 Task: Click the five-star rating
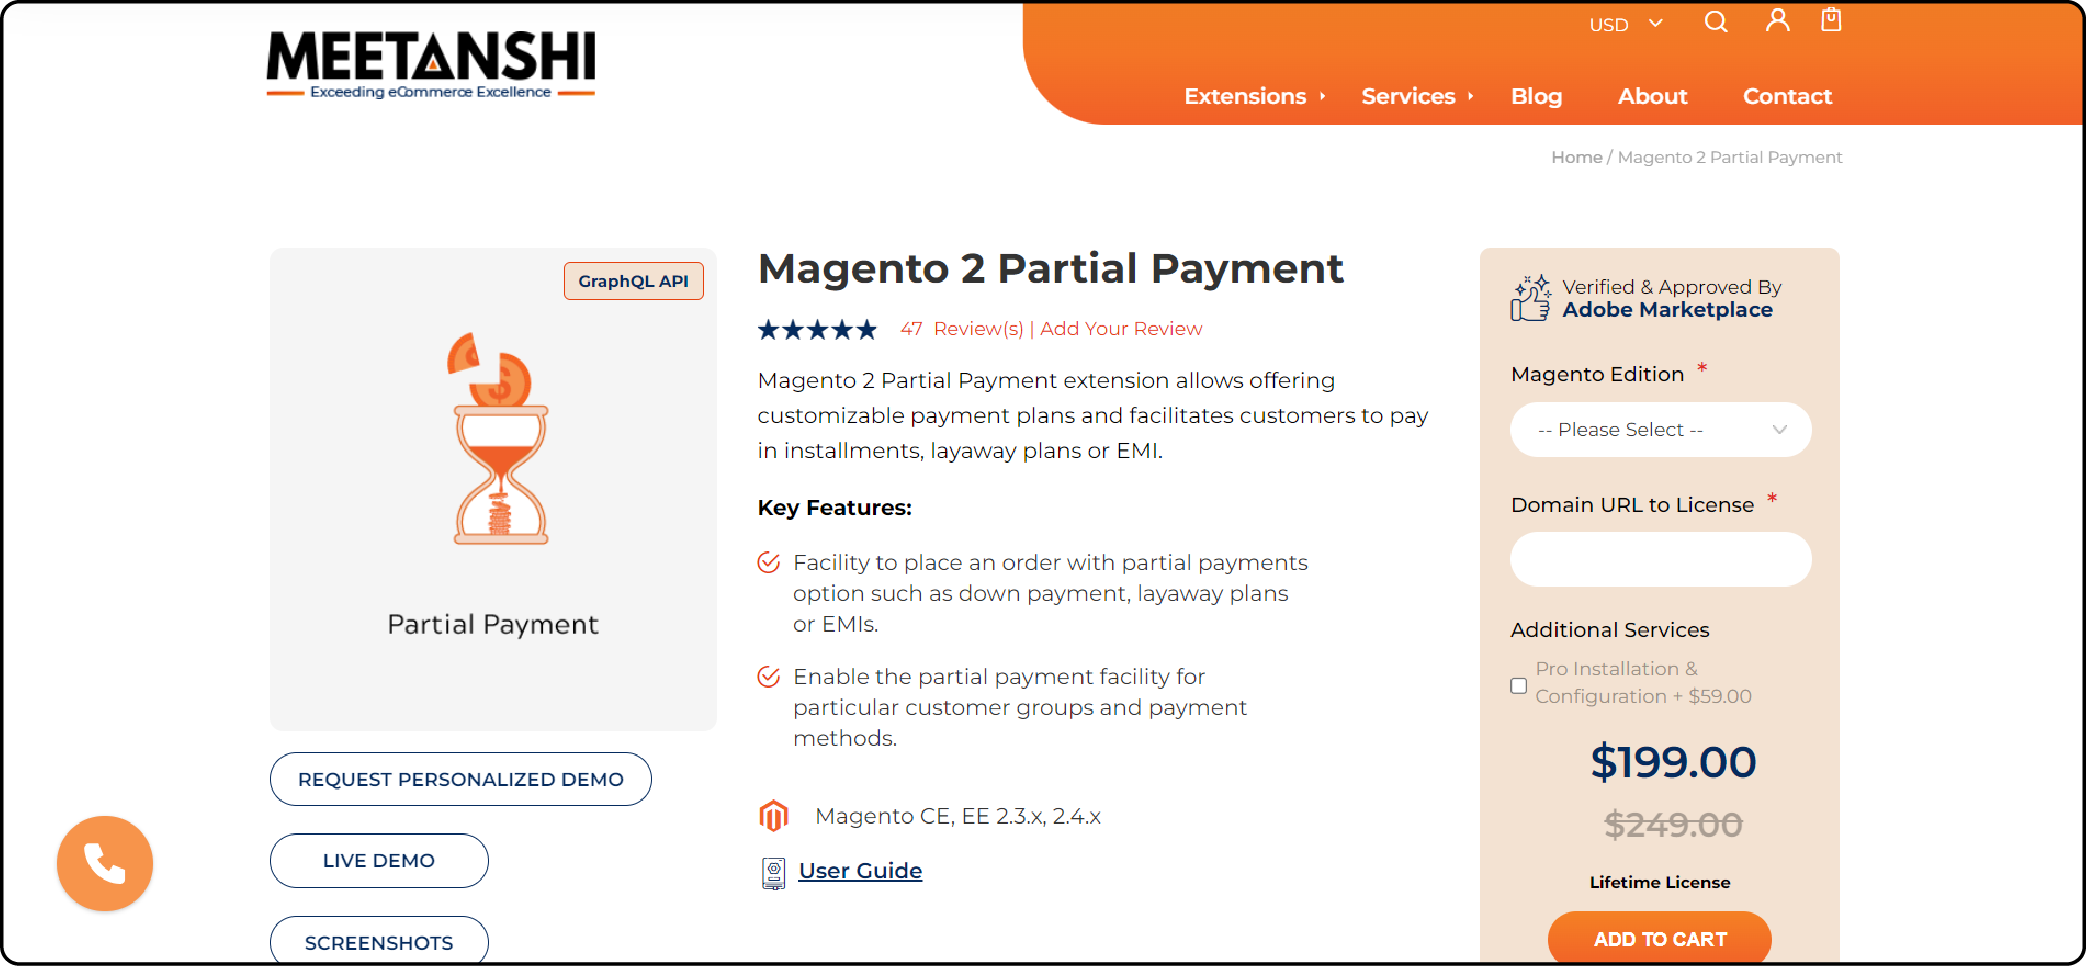(x=817, y=329)
